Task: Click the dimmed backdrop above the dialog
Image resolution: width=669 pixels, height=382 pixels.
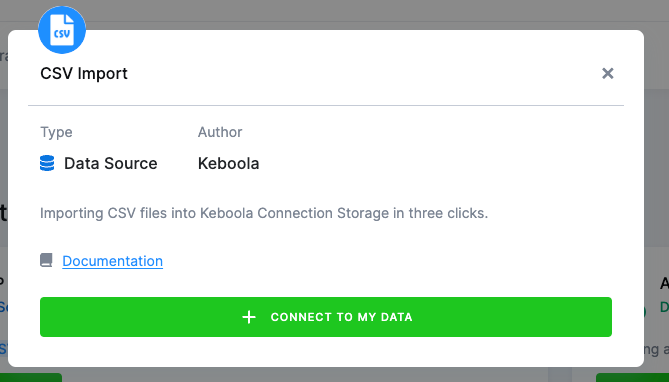Action: pos(334,13)
